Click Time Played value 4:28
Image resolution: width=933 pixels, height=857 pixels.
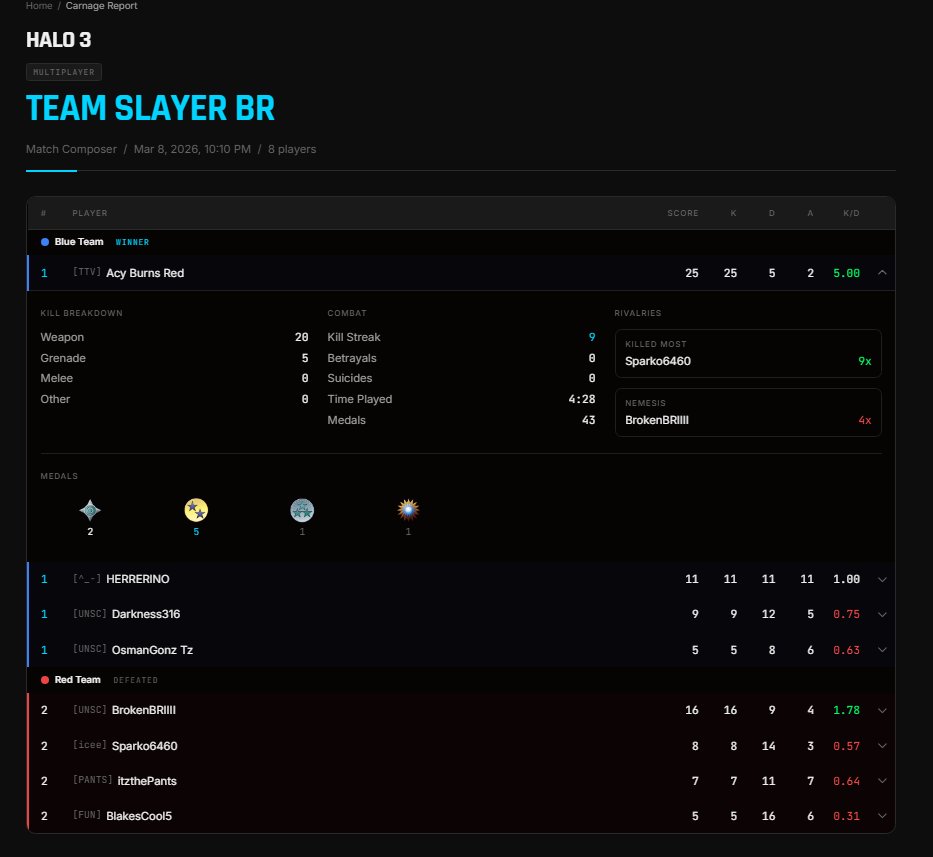(581, 399)
